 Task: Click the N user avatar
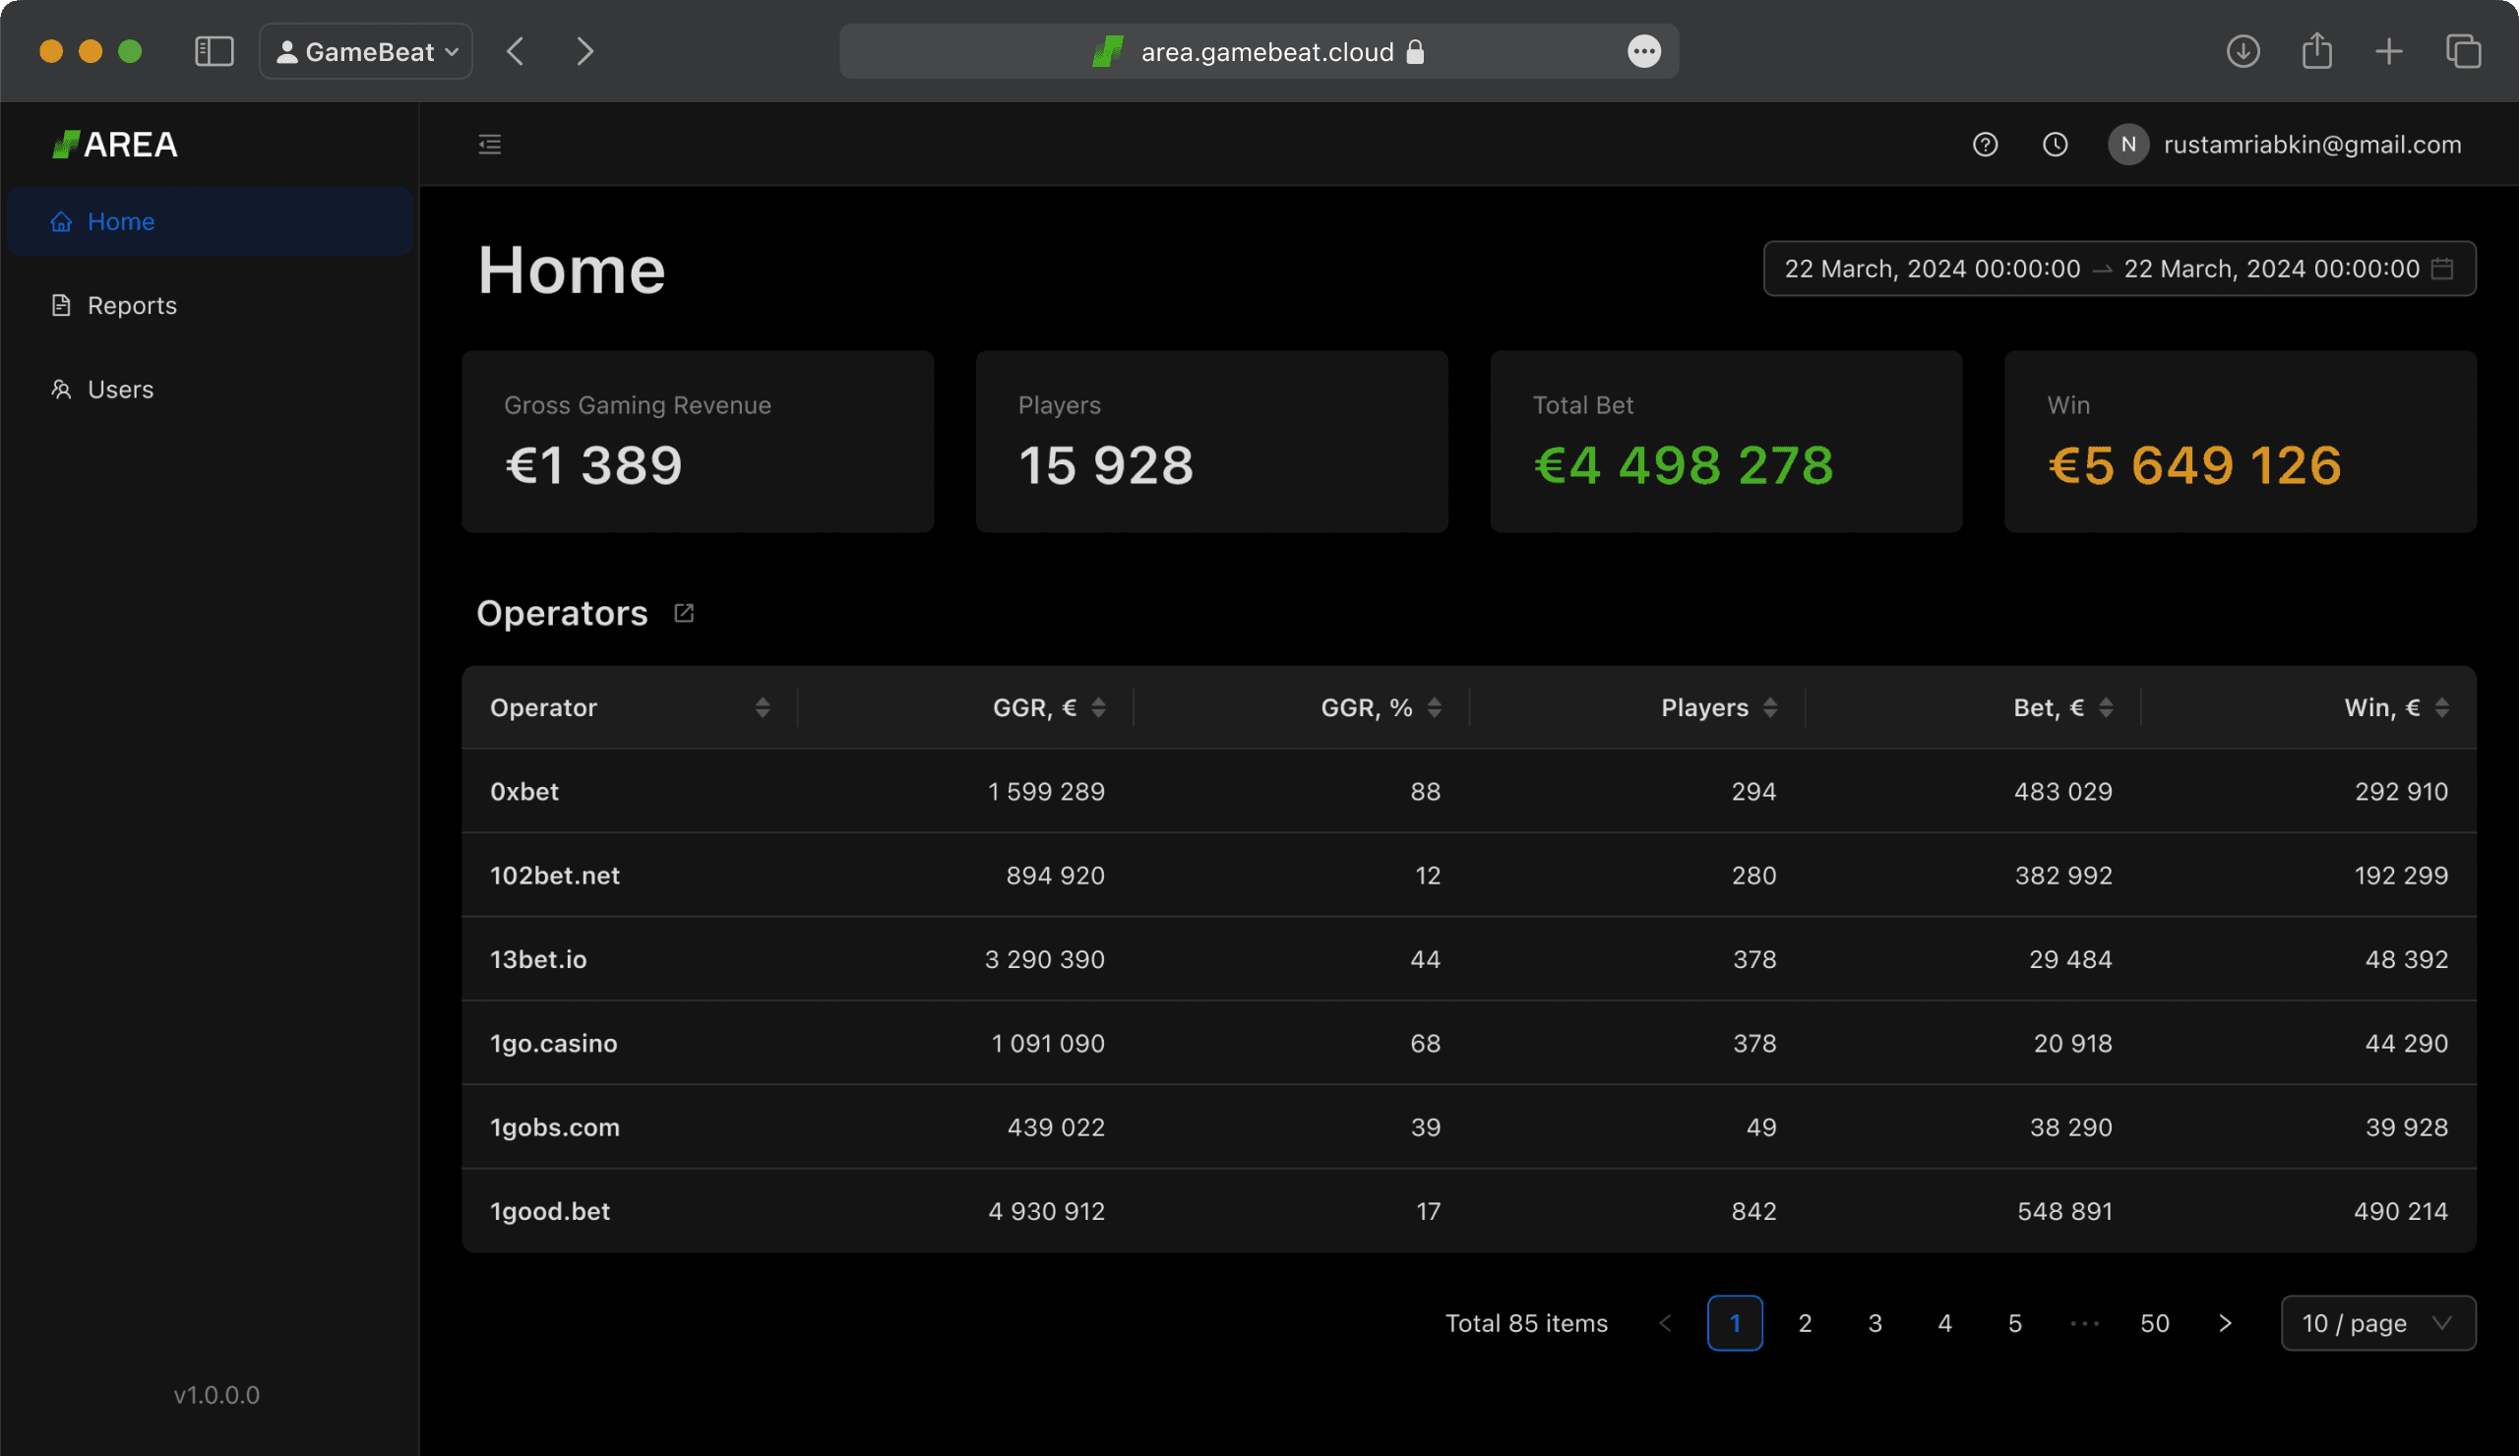[x=2128, y=144]
